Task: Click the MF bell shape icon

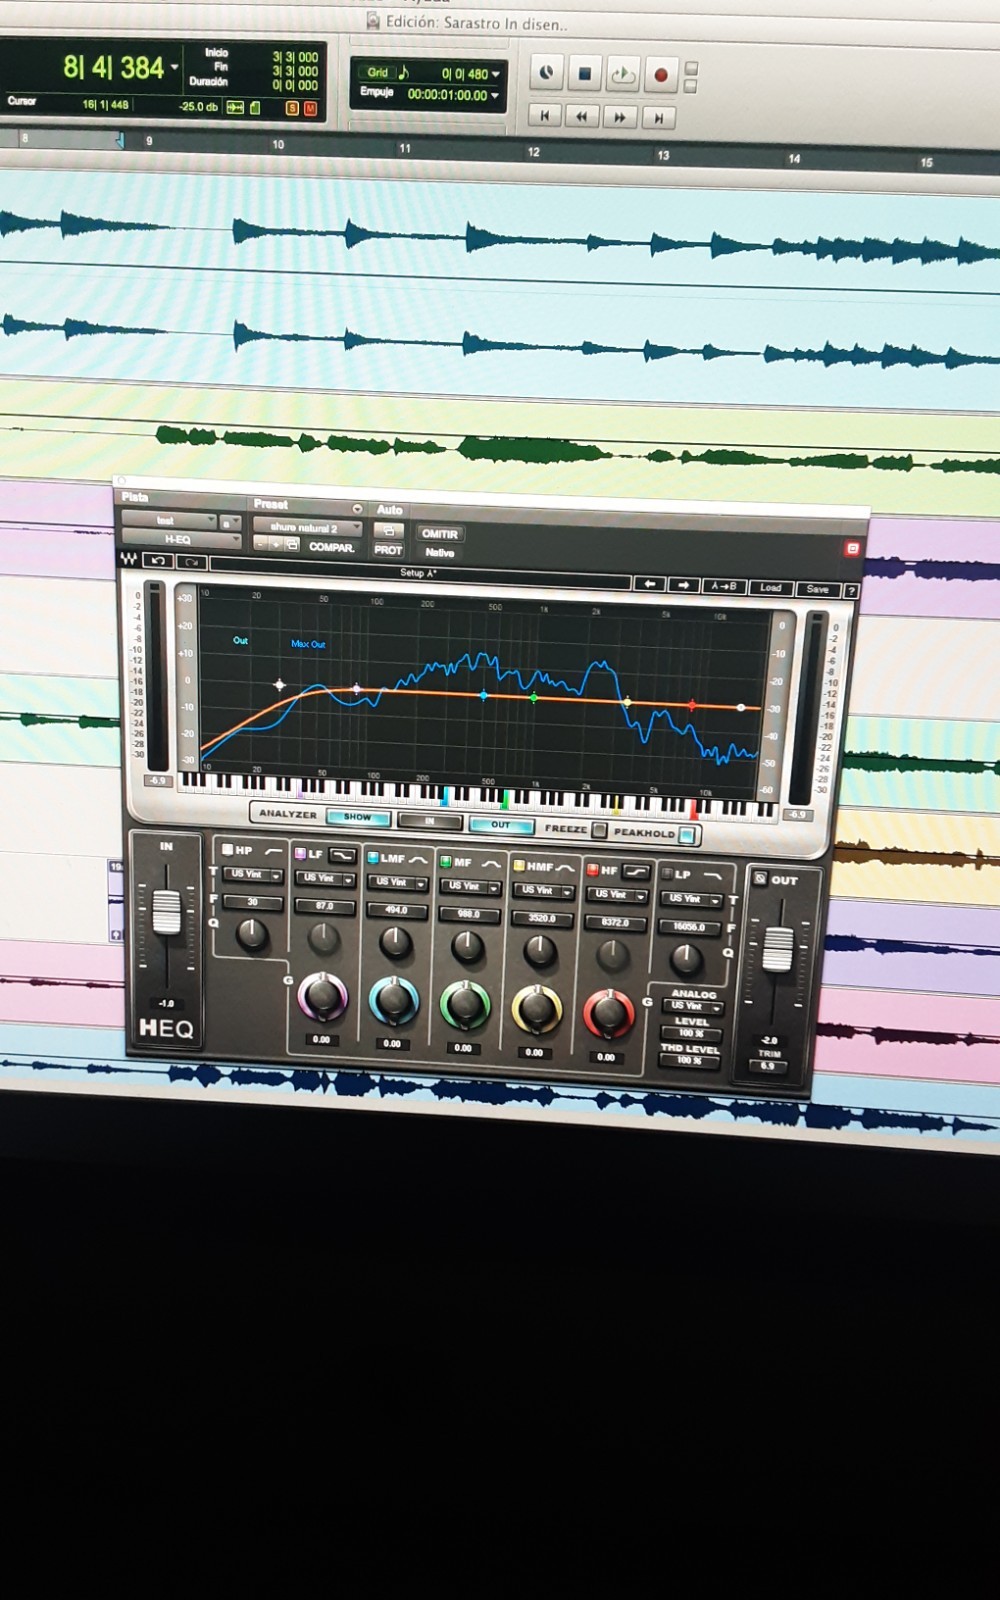Action: [x=490, y=863]
